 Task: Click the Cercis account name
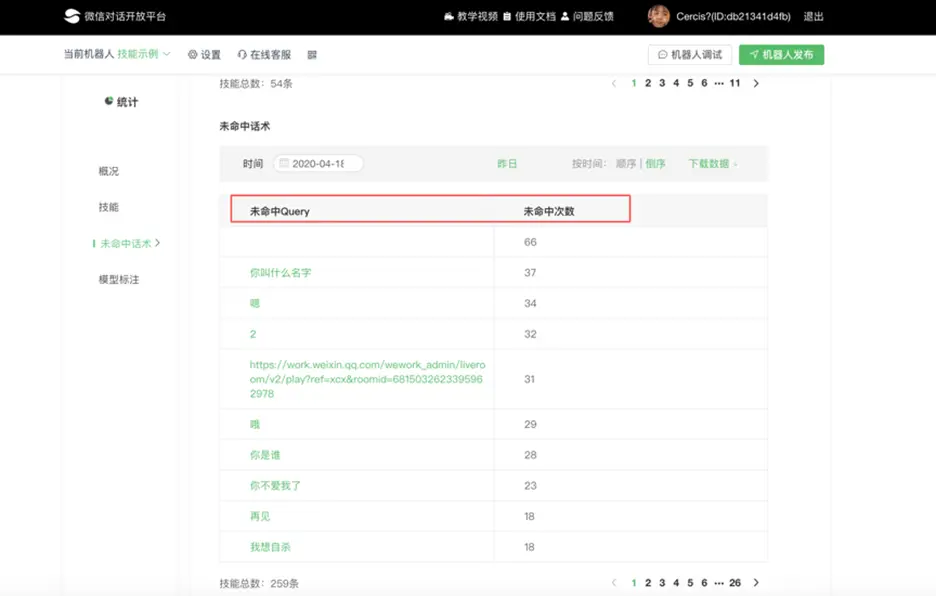(x=733, y=16)
